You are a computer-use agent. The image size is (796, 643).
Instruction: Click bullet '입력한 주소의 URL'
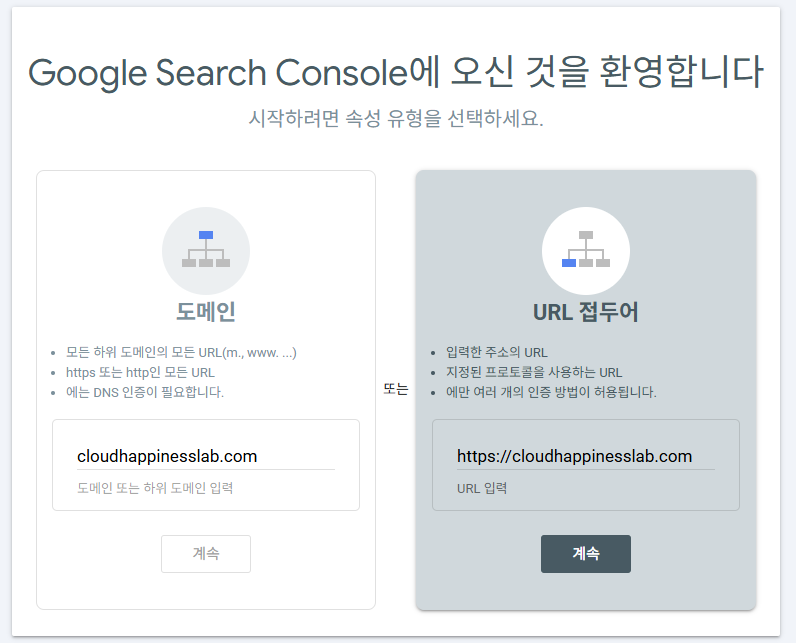pos(496,353)
